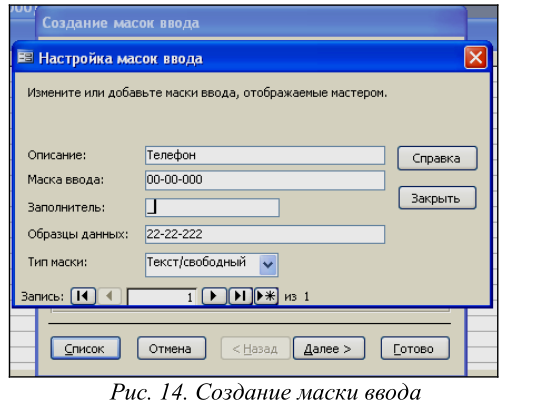
Task: Click the Тип маски: label
Action: click(58, 262)
